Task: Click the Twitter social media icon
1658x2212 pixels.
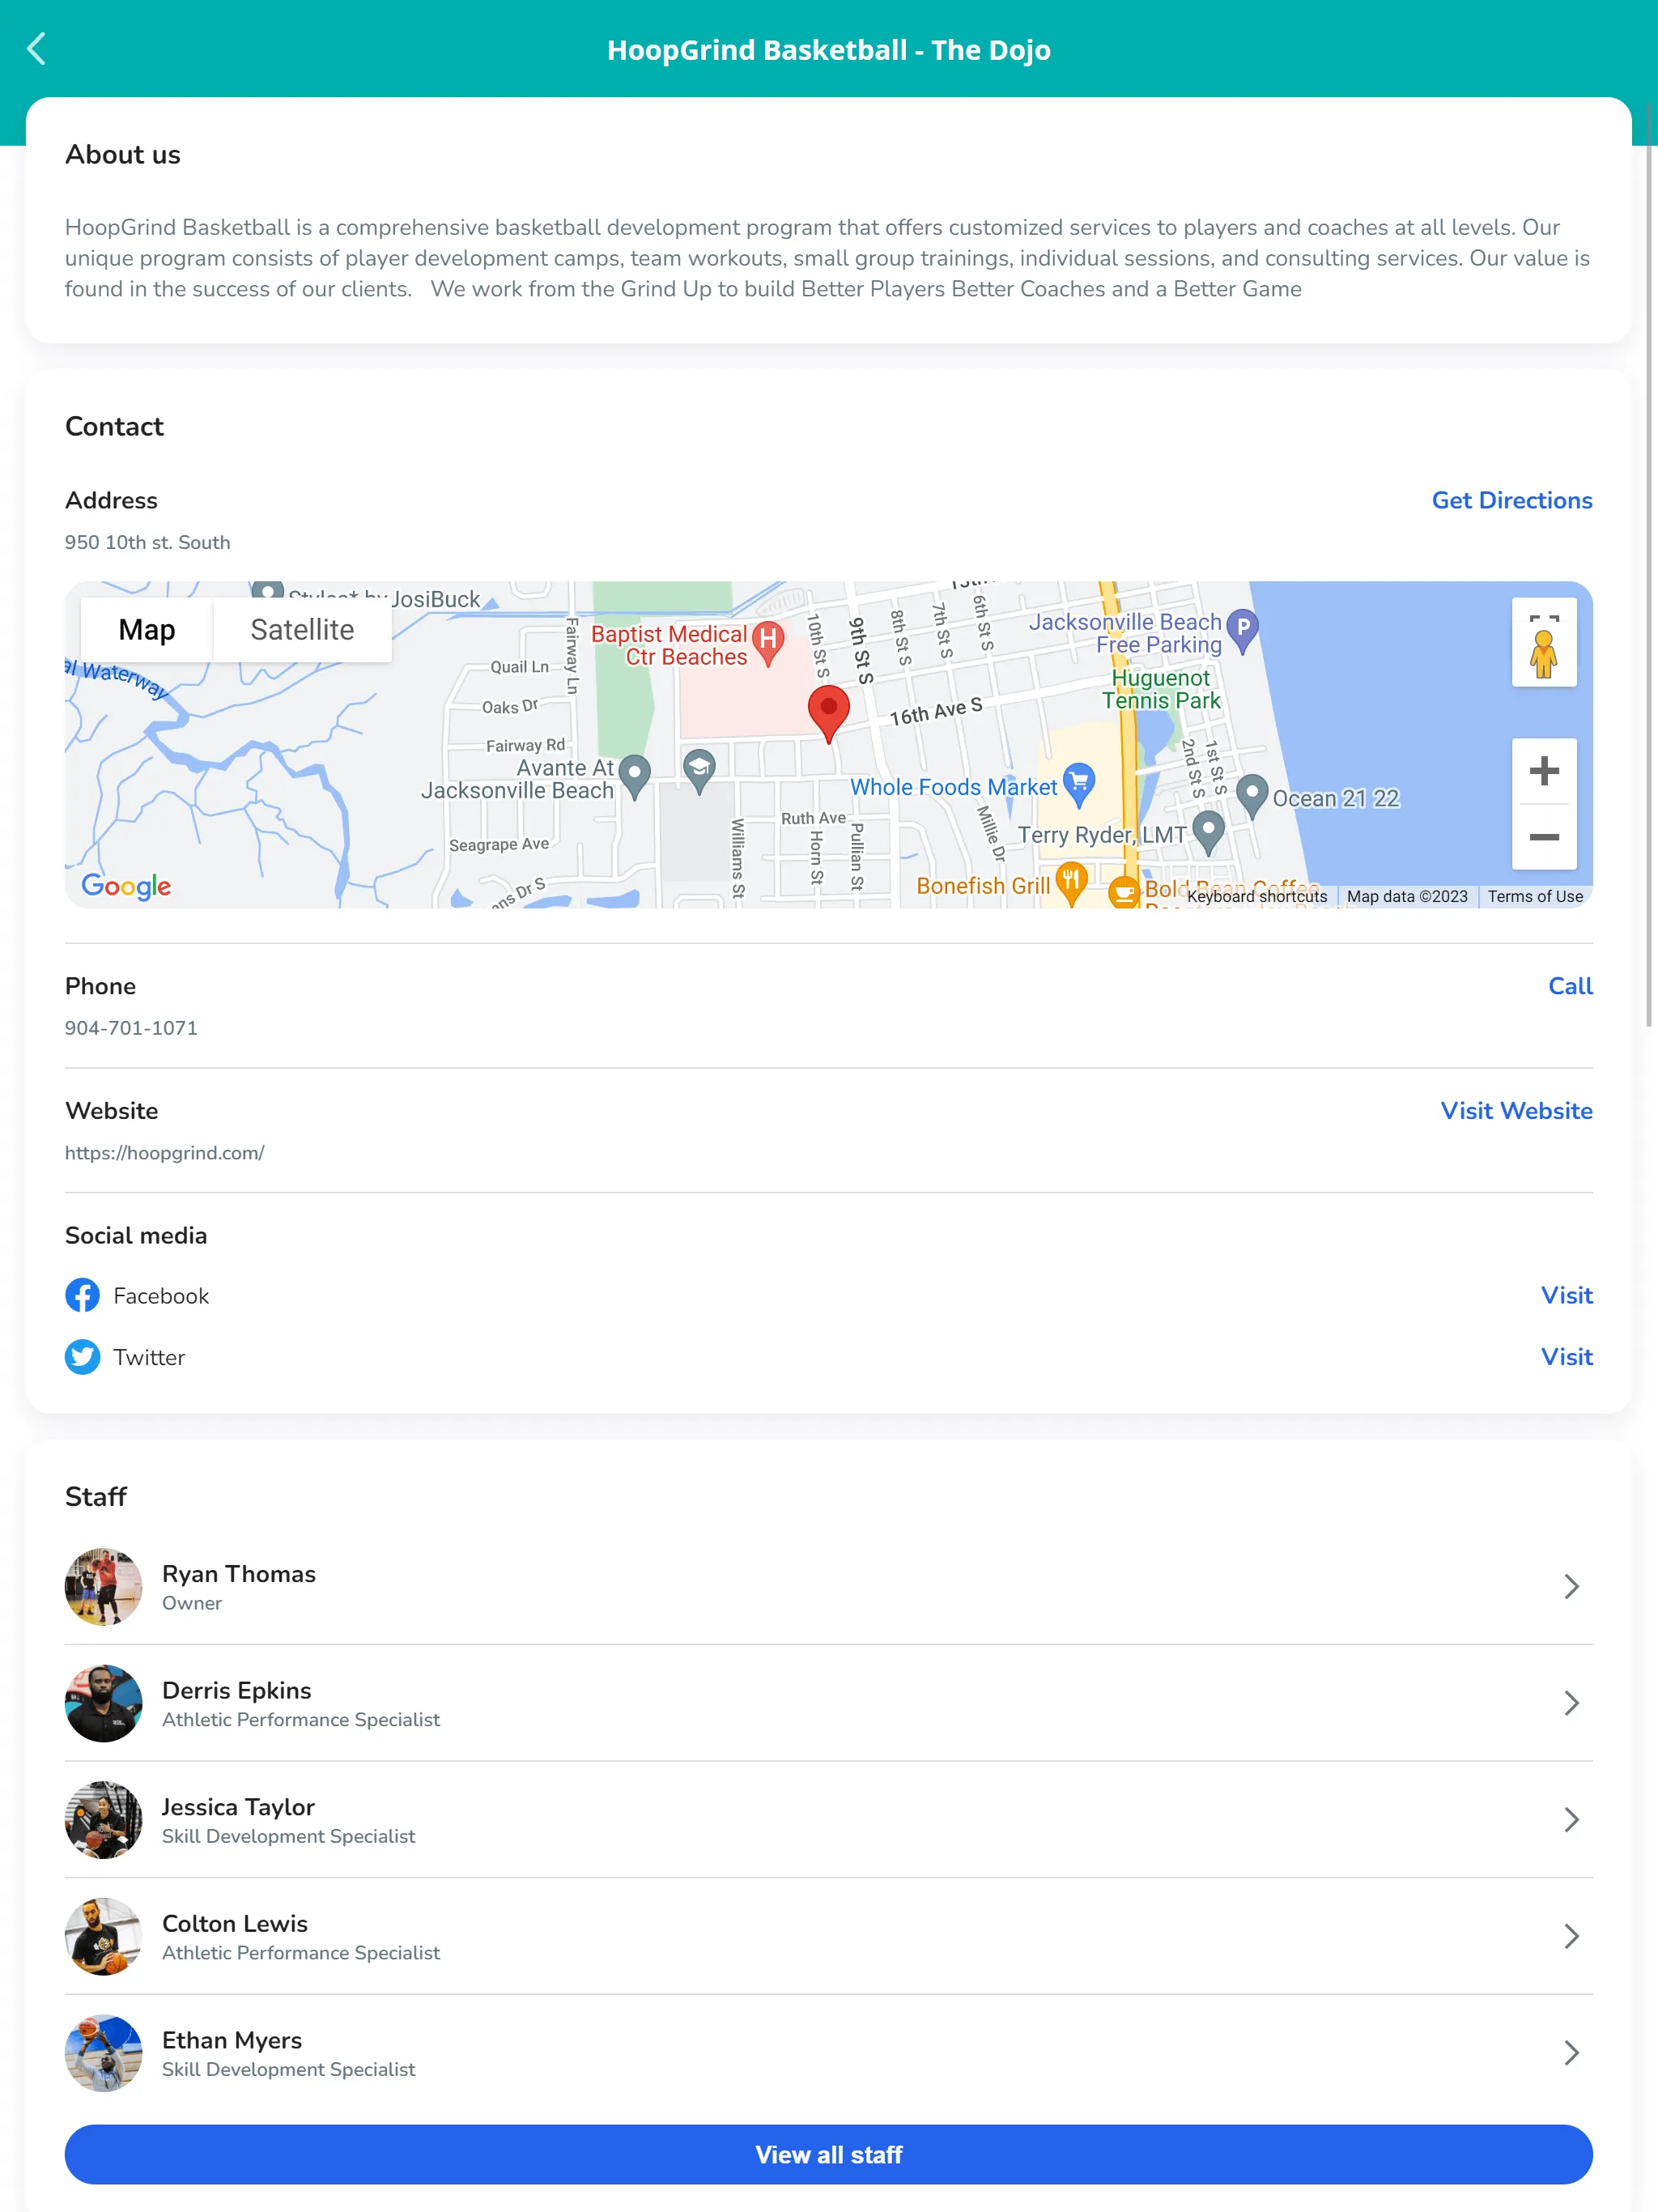Action: pos(82,1357)
